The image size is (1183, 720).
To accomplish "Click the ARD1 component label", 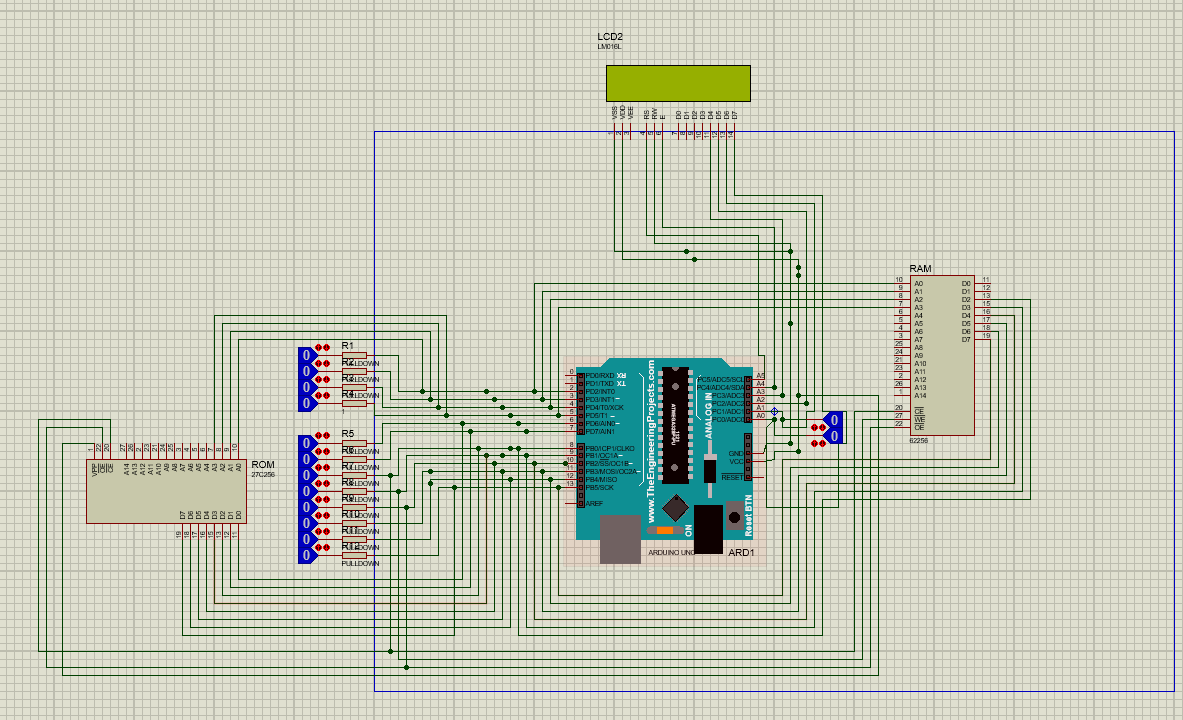I will click(x=741, y=553).
